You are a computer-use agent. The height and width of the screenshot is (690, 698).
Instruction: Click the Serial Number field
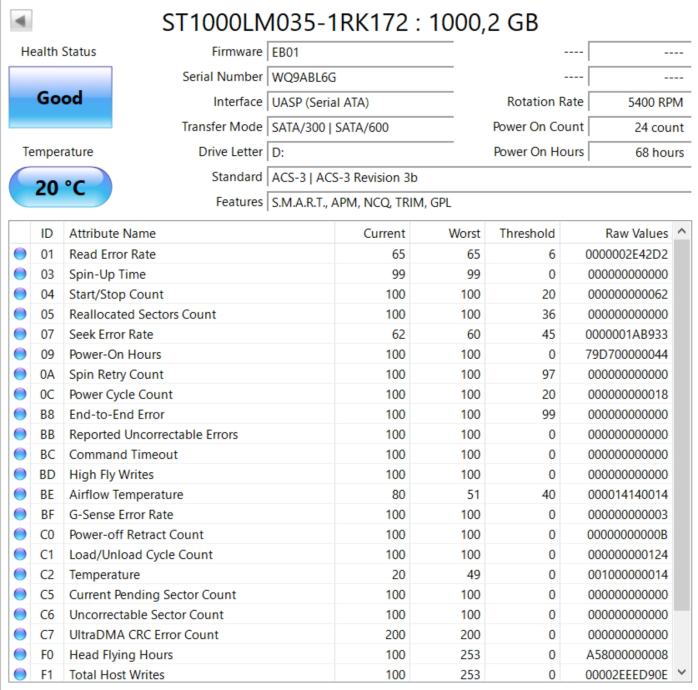pos(360,77)
